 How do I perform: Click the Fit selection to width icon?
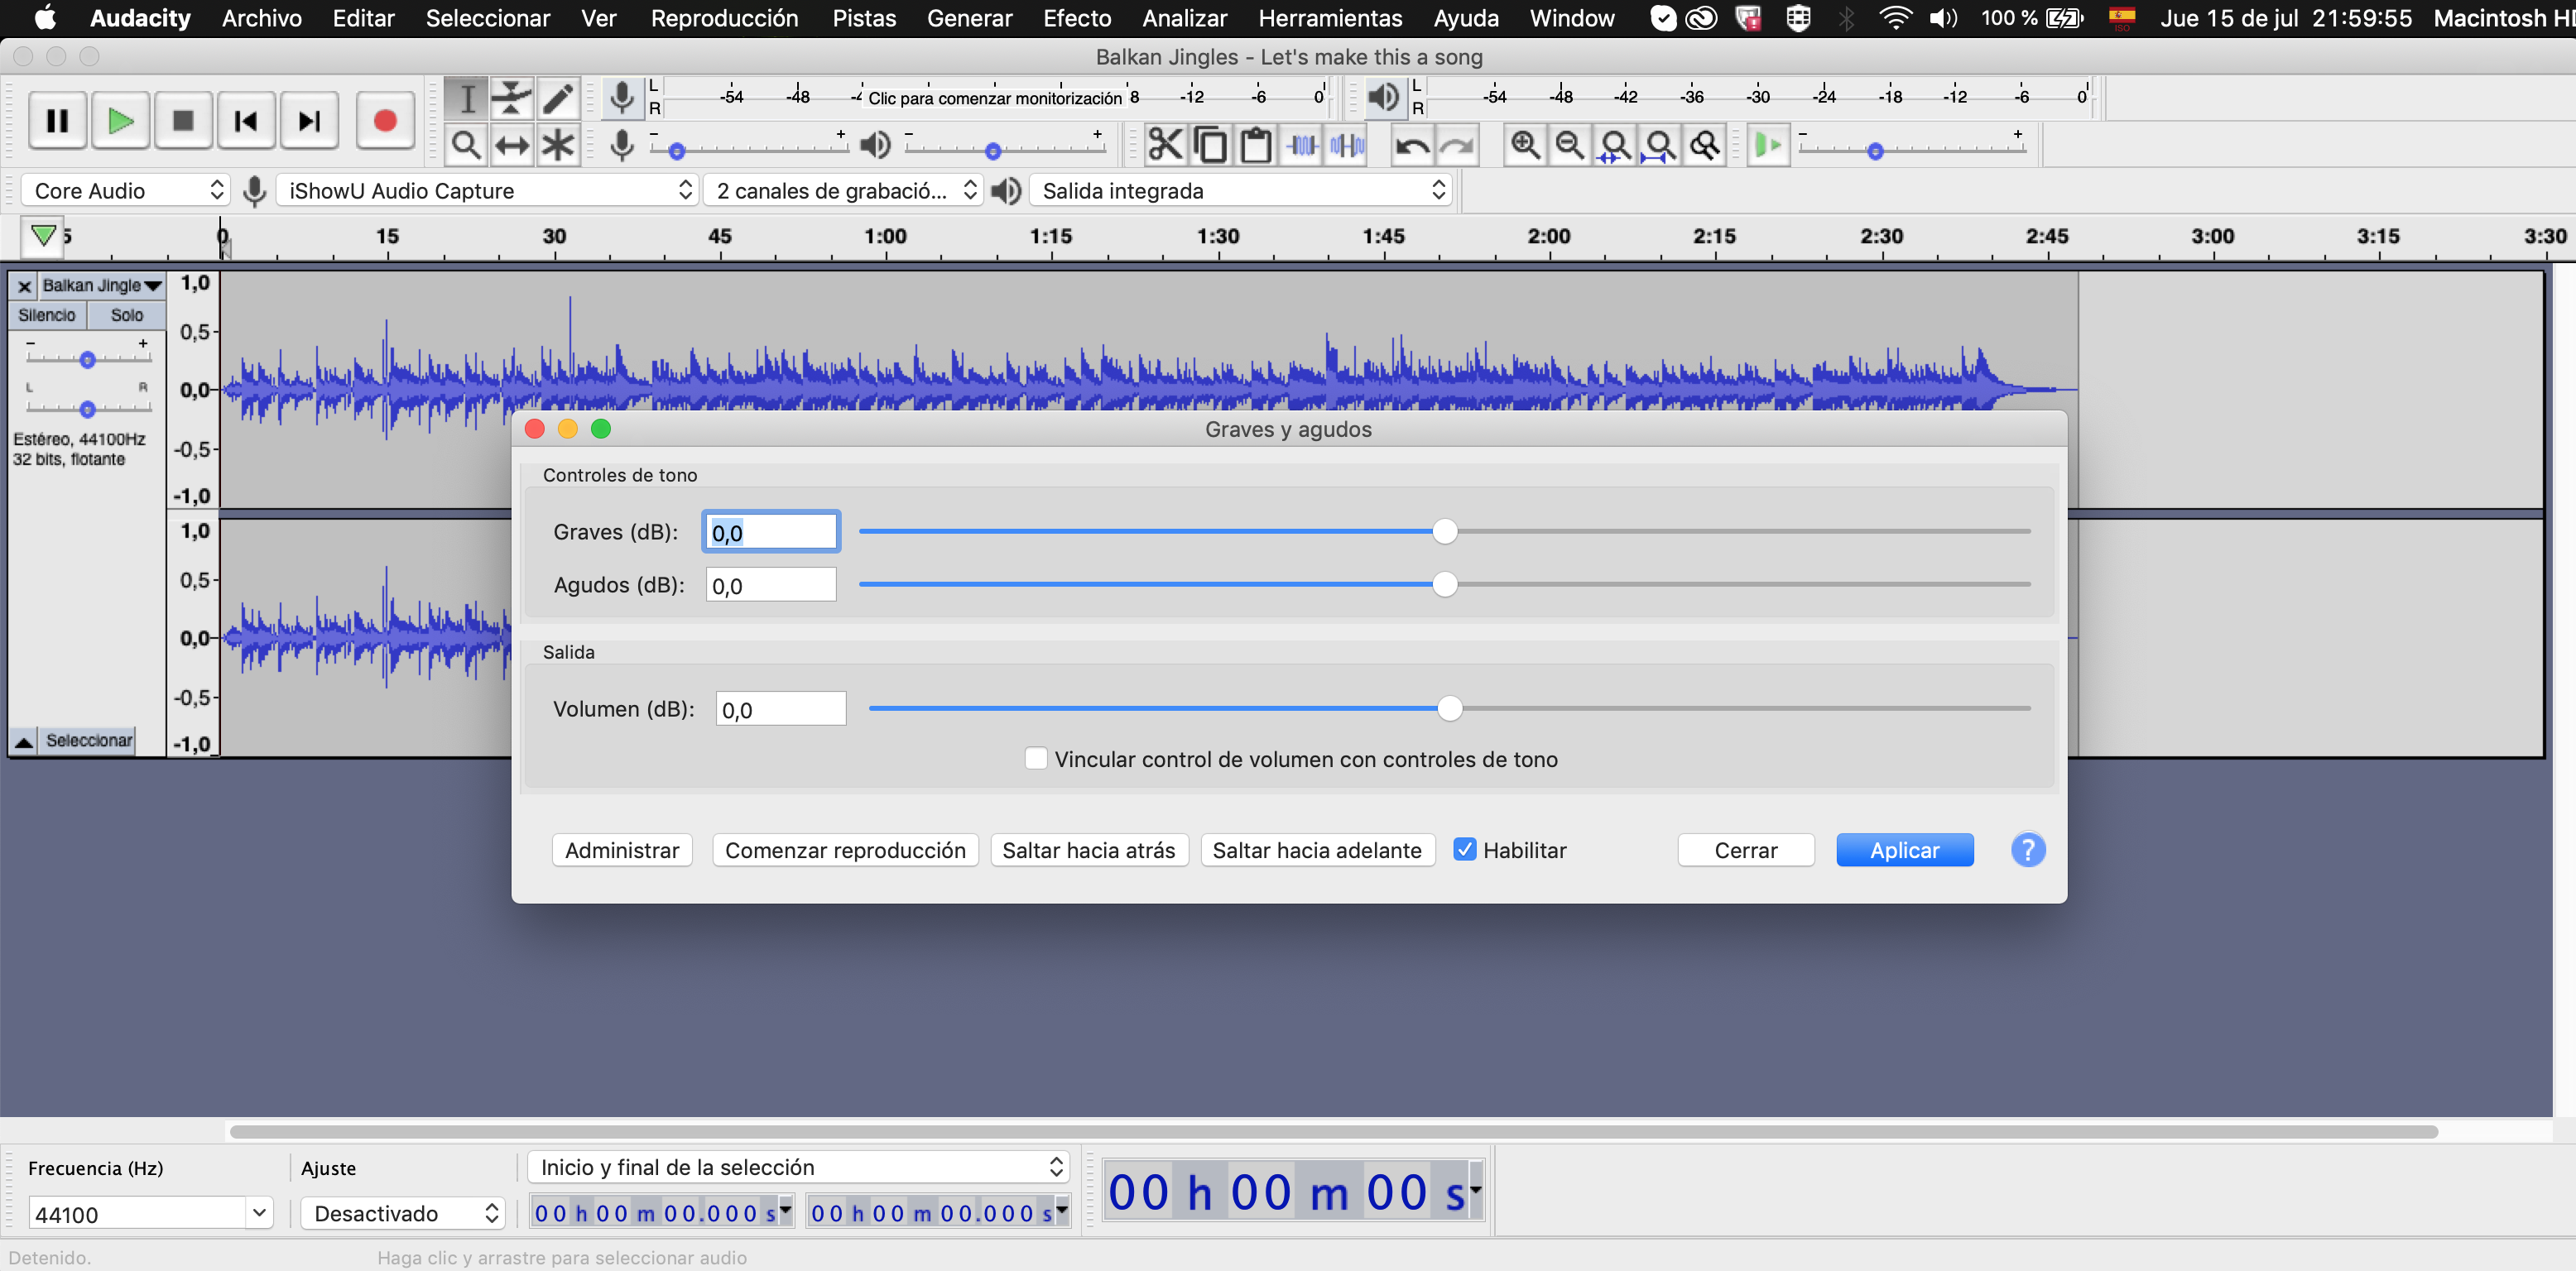[x=1615, y=145]
